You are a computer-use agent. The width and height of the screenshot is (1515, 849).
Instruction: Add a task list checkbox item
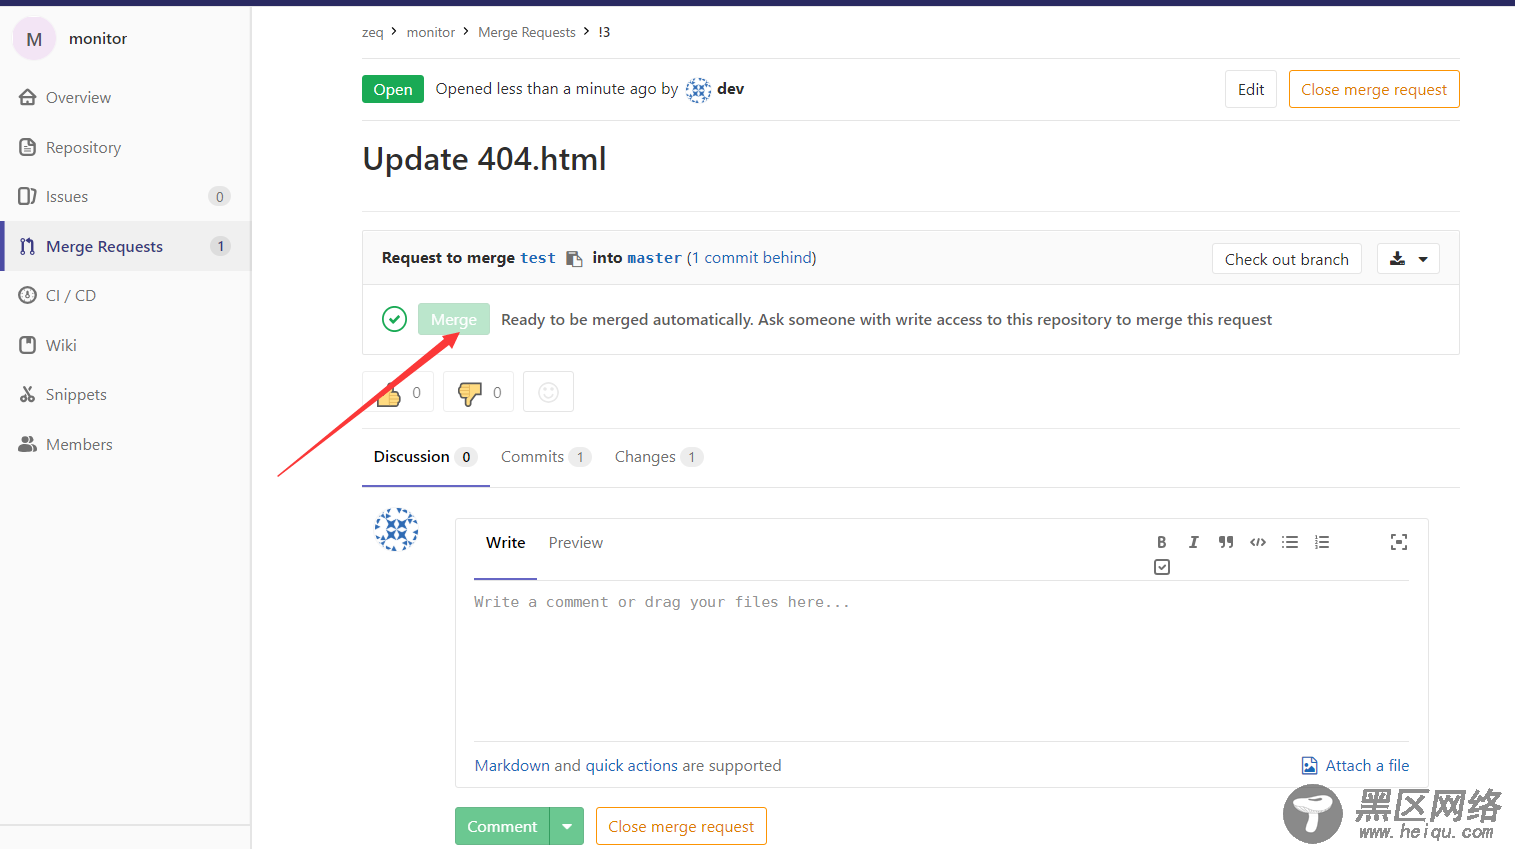1162,567
